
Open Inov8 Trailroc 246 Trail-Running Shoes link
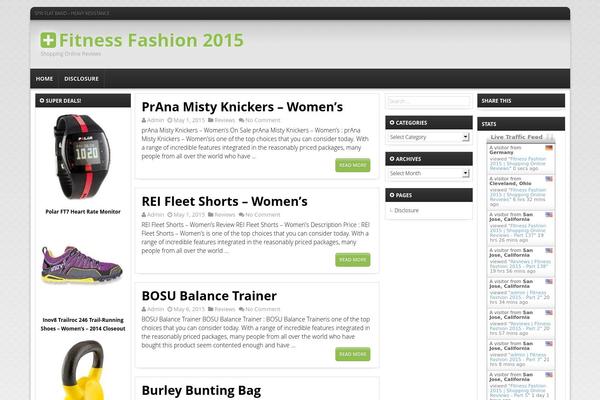point(83,324)
